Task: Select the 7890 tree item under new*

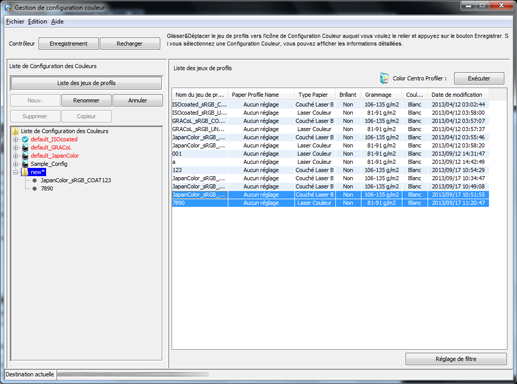Action: pyautogui.click(x=47, y=189)
